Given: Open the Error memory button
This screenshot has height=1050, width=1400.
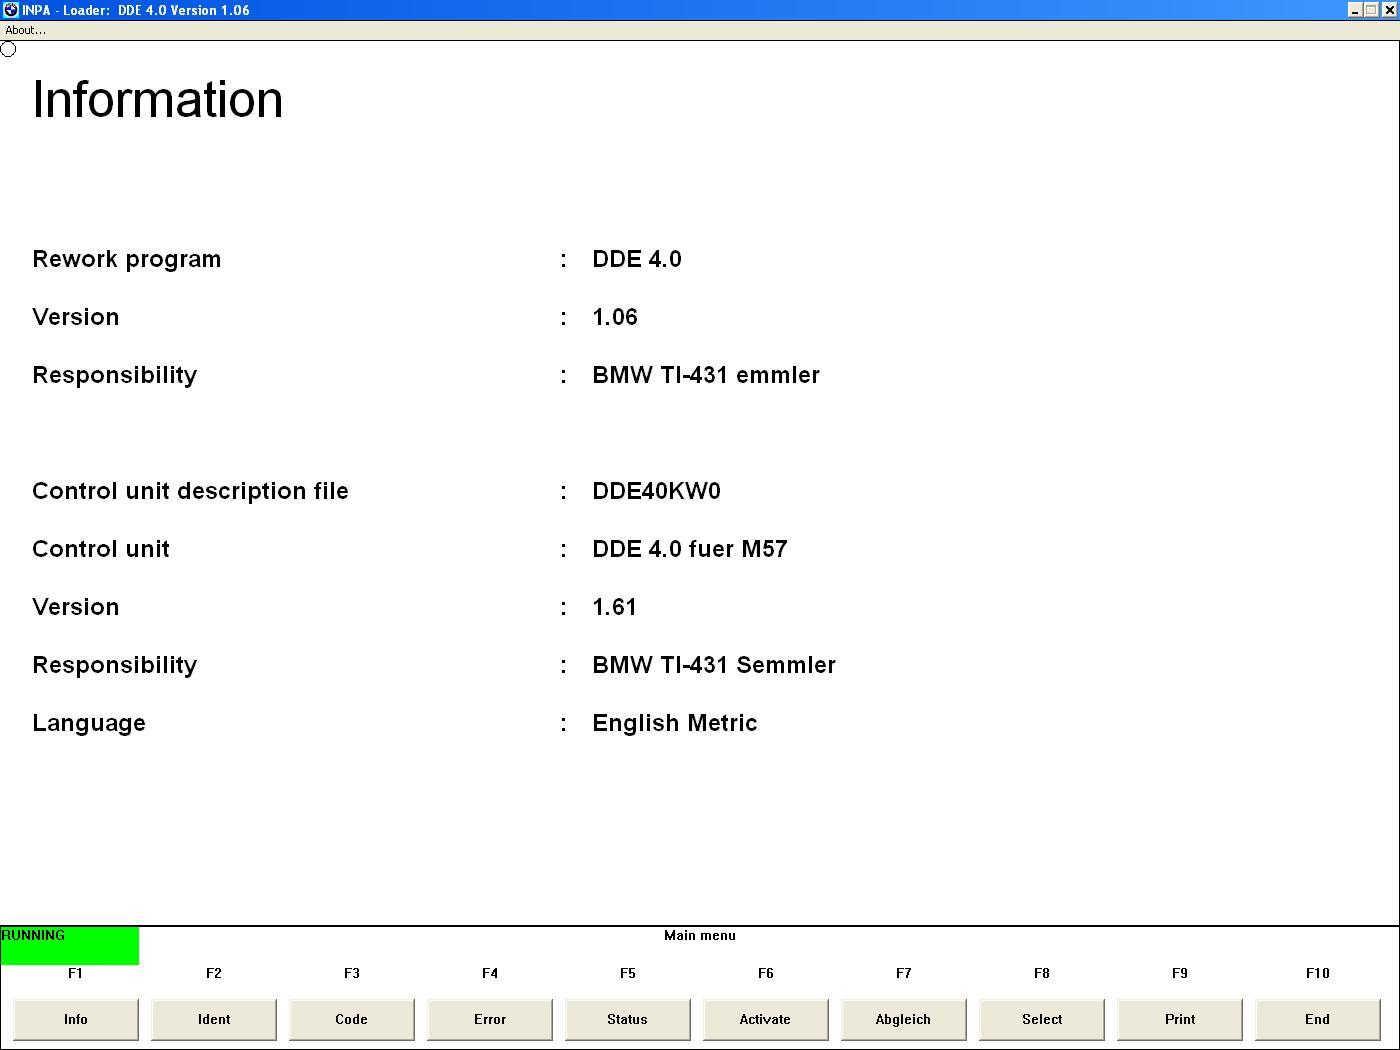Looking at the screenshot, I should (x=490, y=1019).
